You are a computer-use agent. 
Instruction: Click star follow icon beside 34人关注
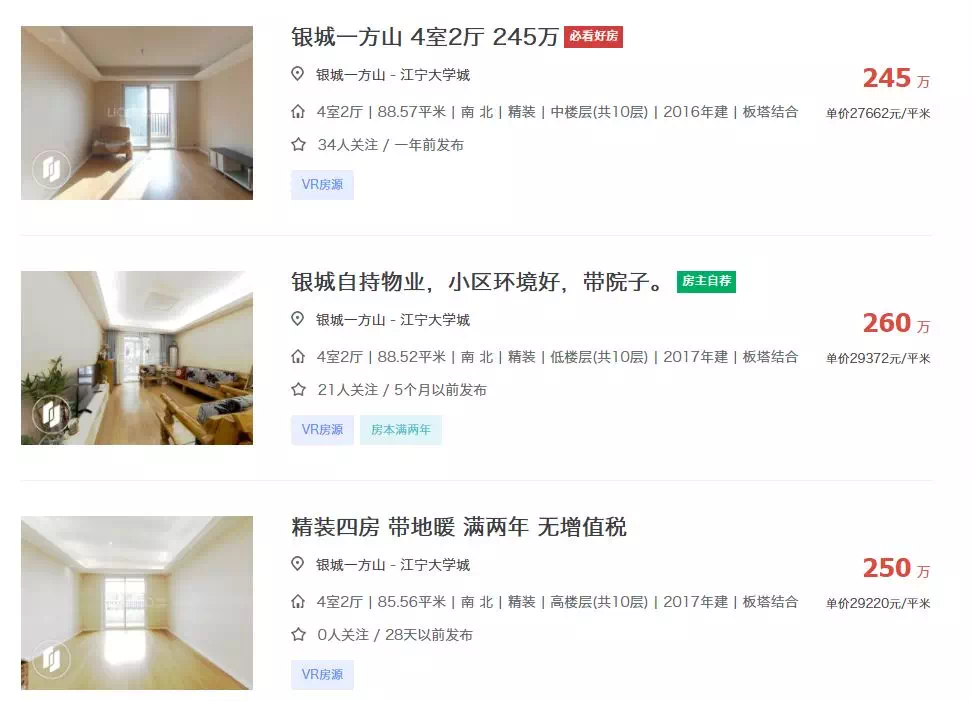point(298,145)
